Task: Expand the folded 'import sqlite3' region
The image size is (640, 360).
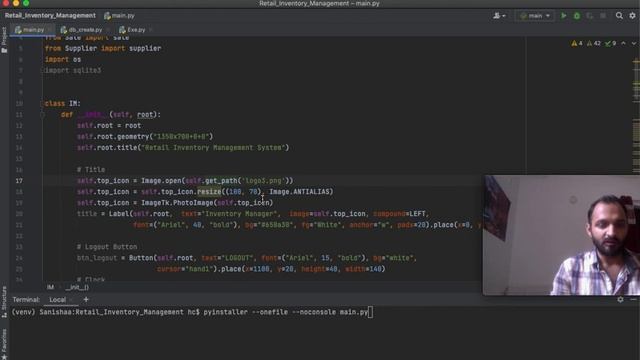Action: [42, 71]
